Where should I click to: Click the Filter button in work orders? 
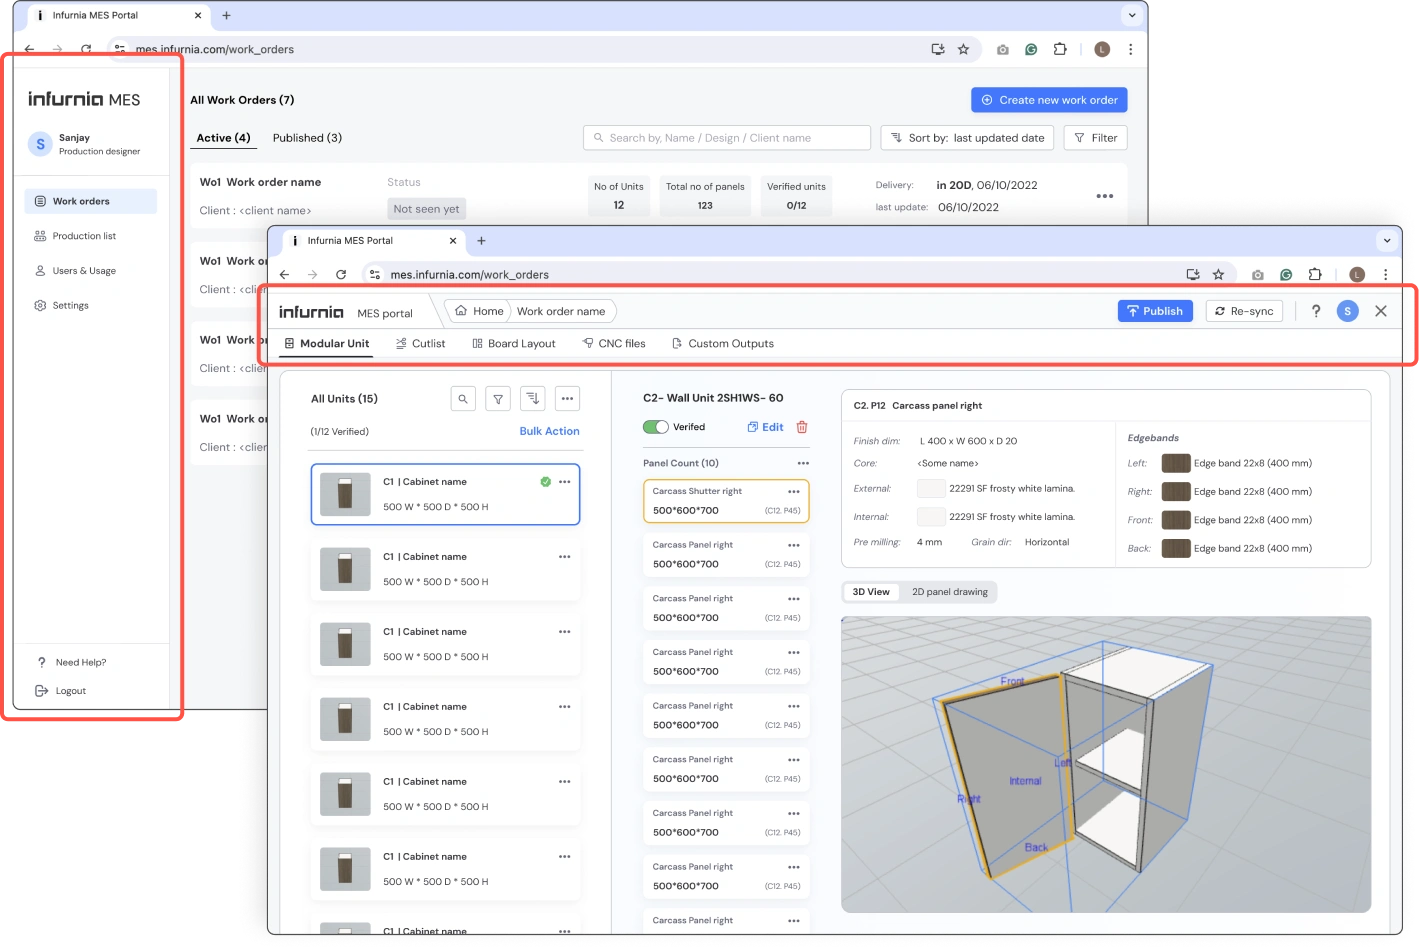(1096, 138)
